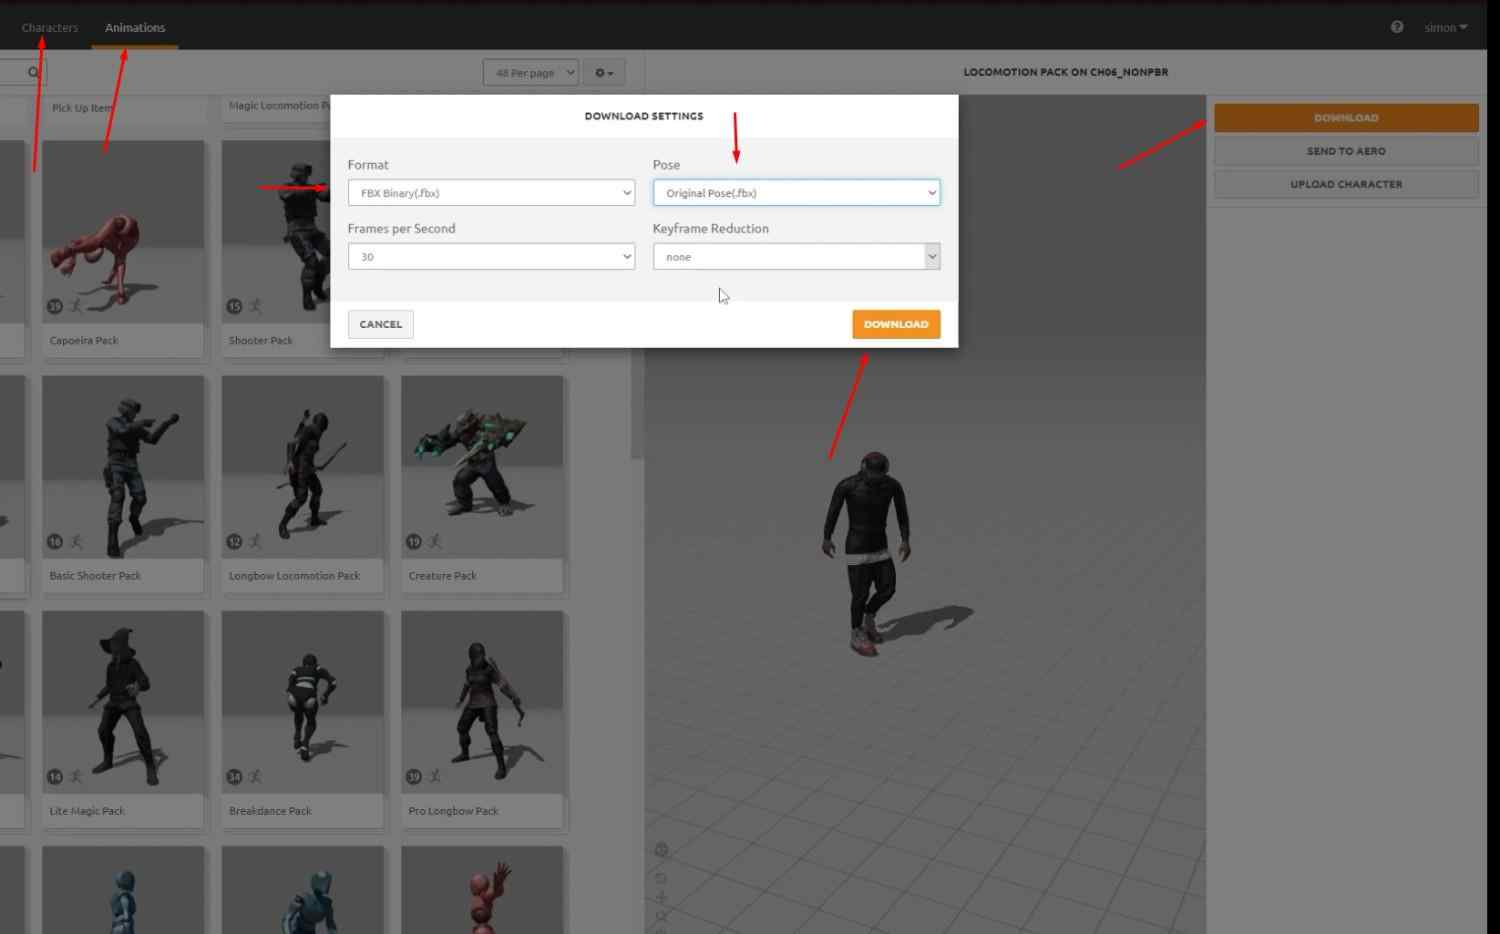Screen dimensions: 1500x934
Task: Switch to the Animations tab
Action: (x=135, y=27)
